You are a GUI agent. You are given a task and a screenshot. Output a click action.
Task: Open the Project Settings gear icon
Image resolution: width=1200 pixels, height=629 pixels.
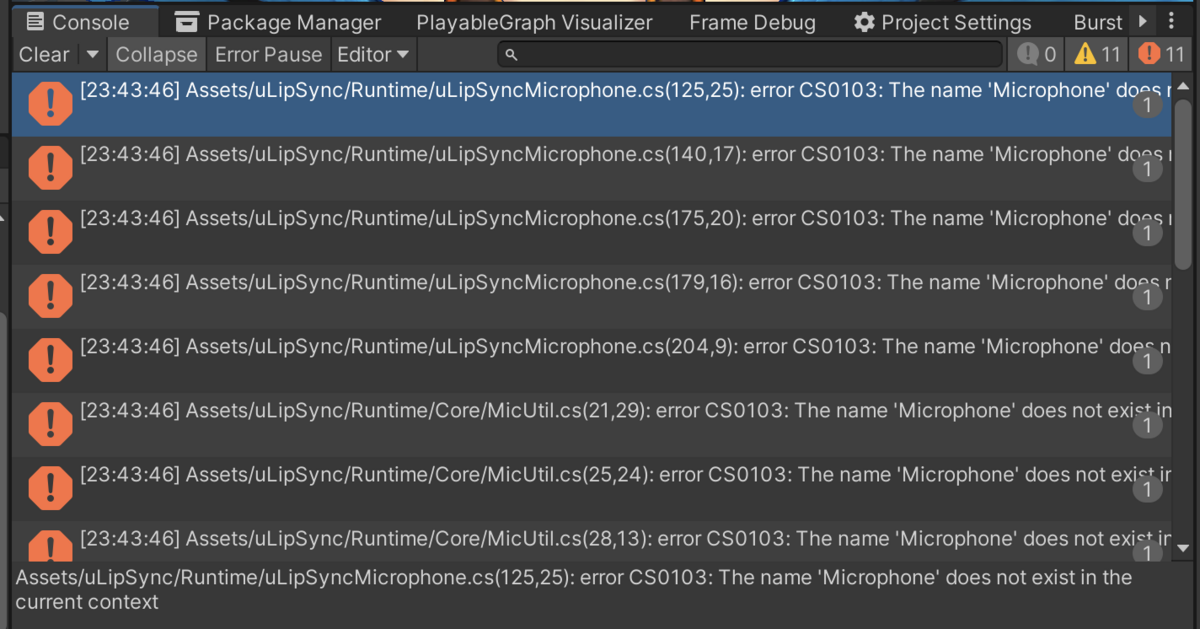click(x=864, y=21)
